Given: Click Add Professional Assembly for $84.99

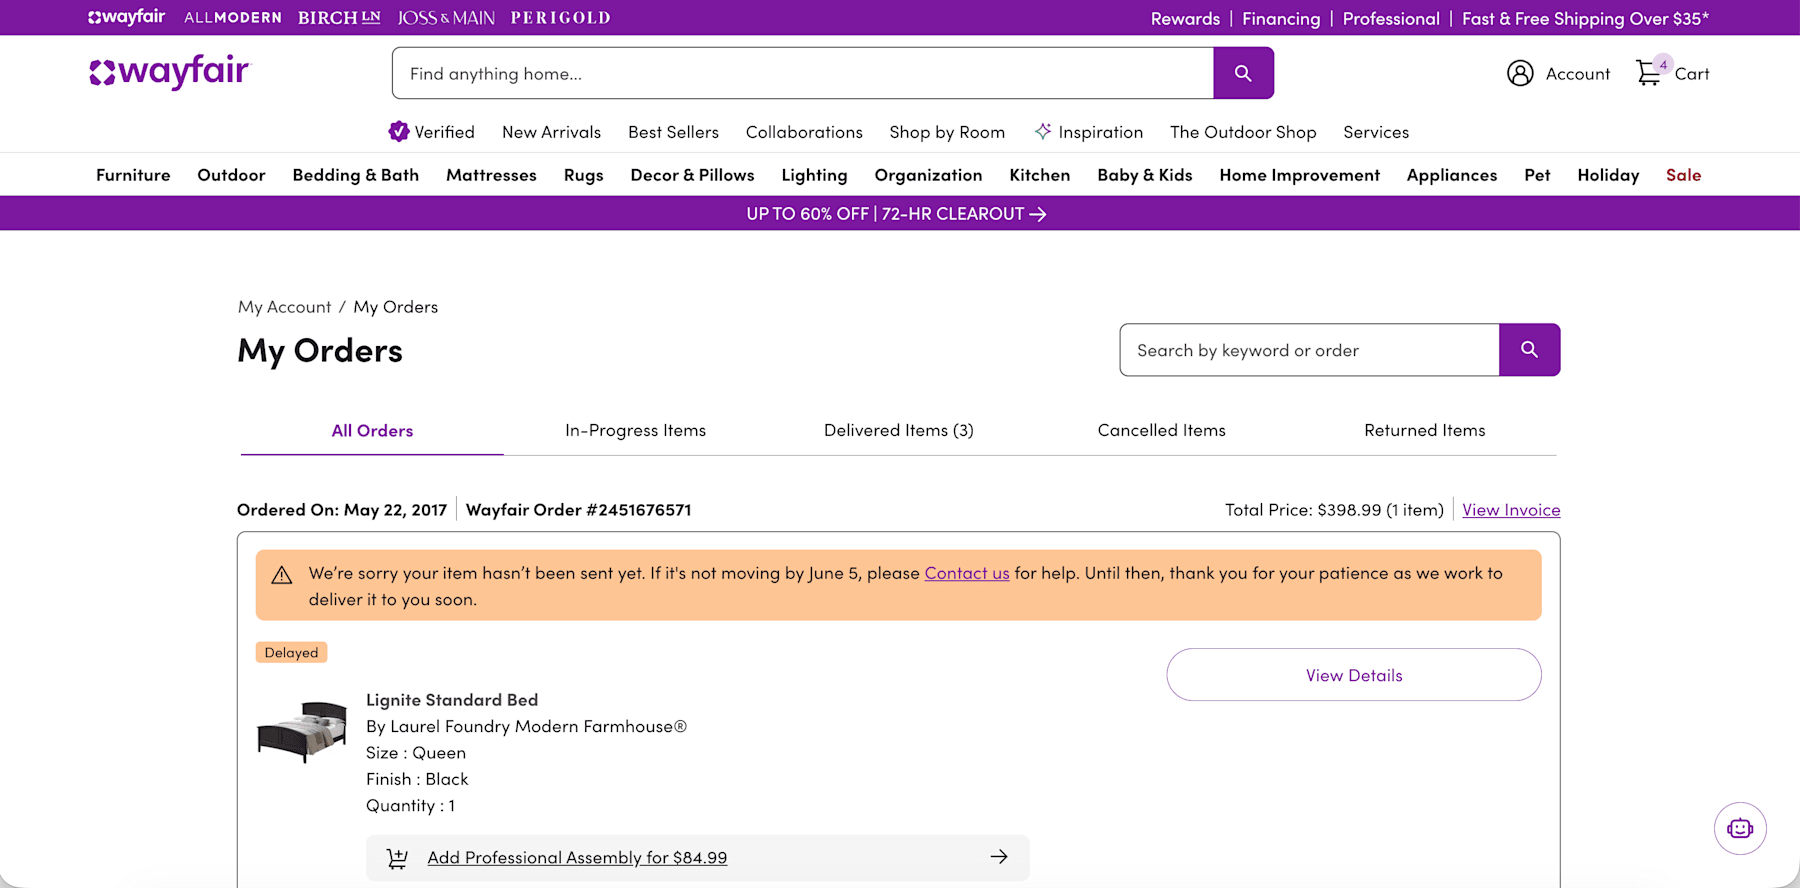Looking at the screenshot, I should (577, 858).
